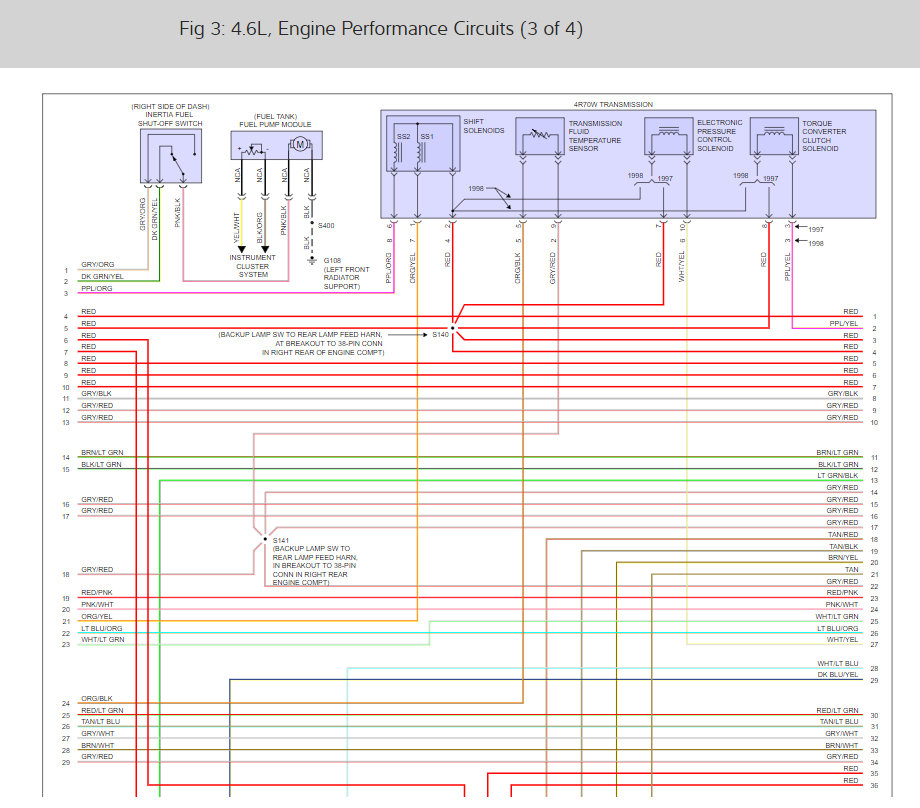Click the S400 splice label
The height and width of the screenshot is (808, 920).
click(326, 225)
